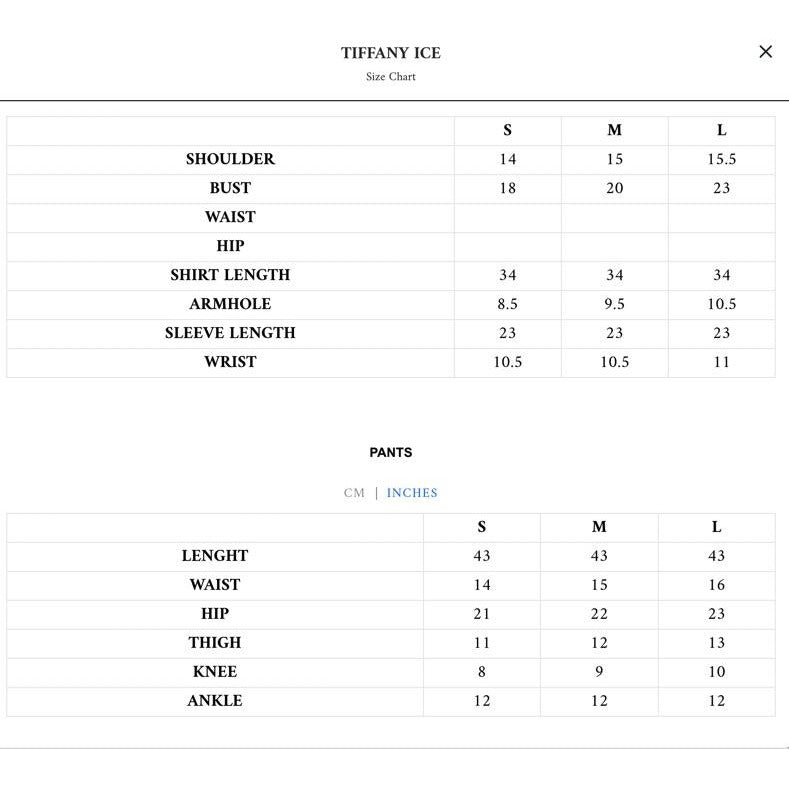Select the SHOULDER row label
This screenshot has height=789, width=789.
pyautogui.click(x=230, y=159)
